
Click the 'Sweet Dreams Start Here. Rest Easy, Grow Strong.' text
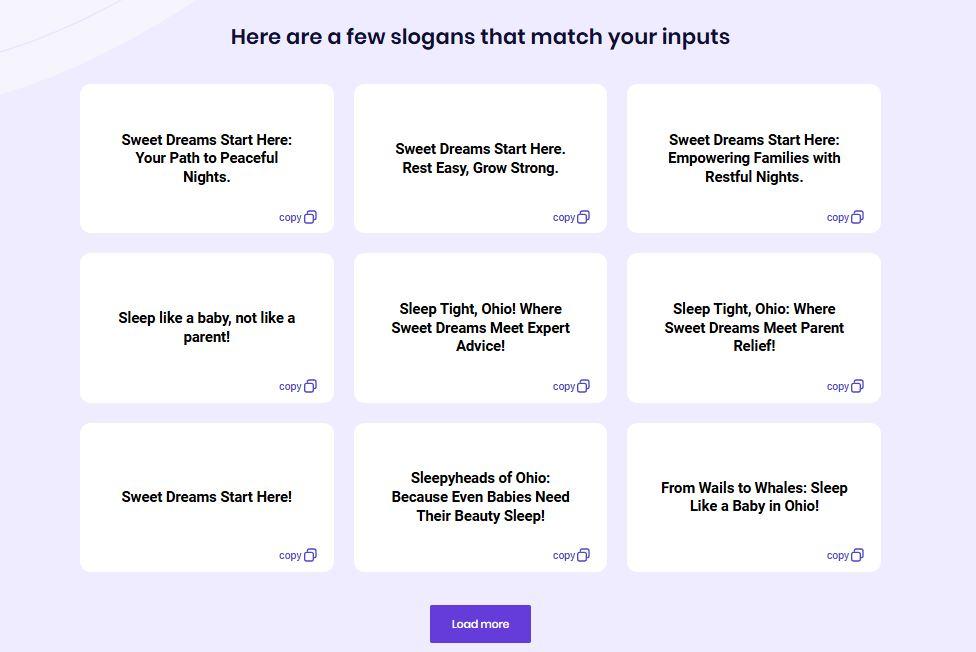(x=480, y=158)
